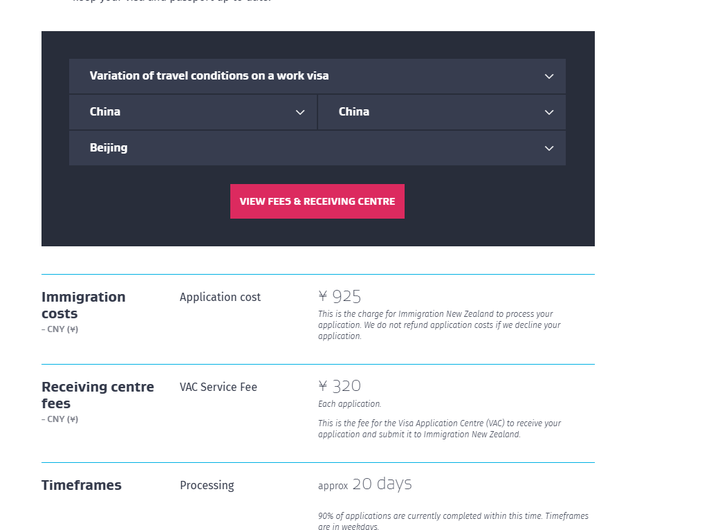Click the 'Each application.' note
This screenshot has width=720, height=530.
[349, 404]
